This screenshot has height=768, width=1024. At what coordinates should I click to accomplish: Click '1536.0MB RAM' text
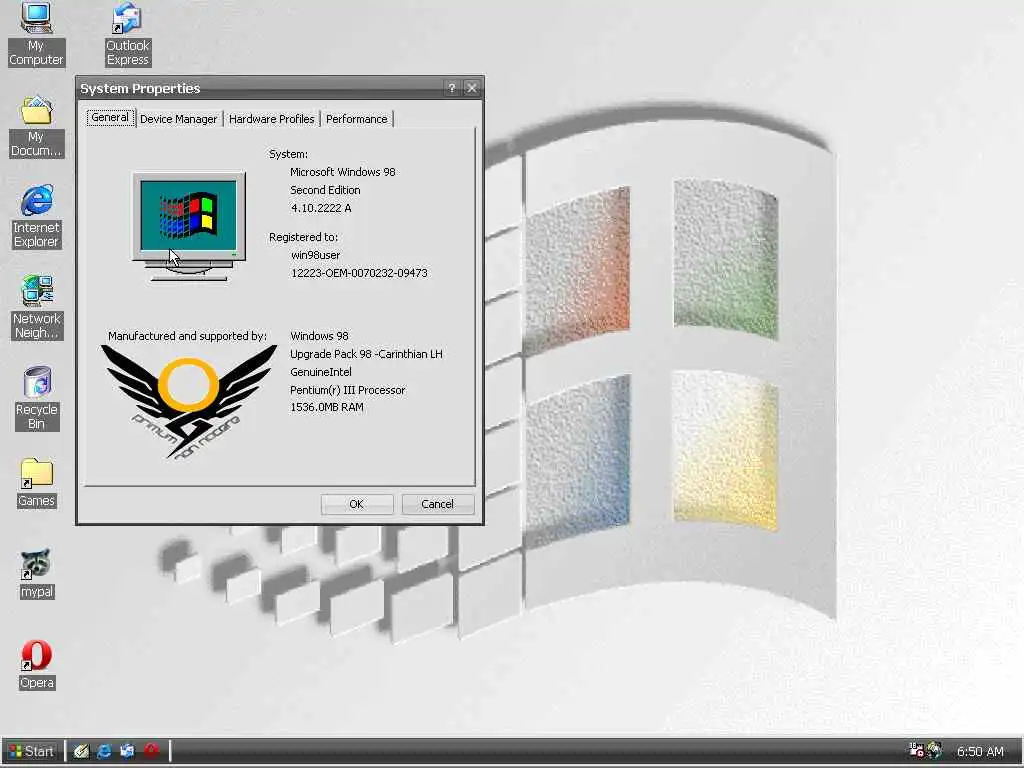[327, 407]
